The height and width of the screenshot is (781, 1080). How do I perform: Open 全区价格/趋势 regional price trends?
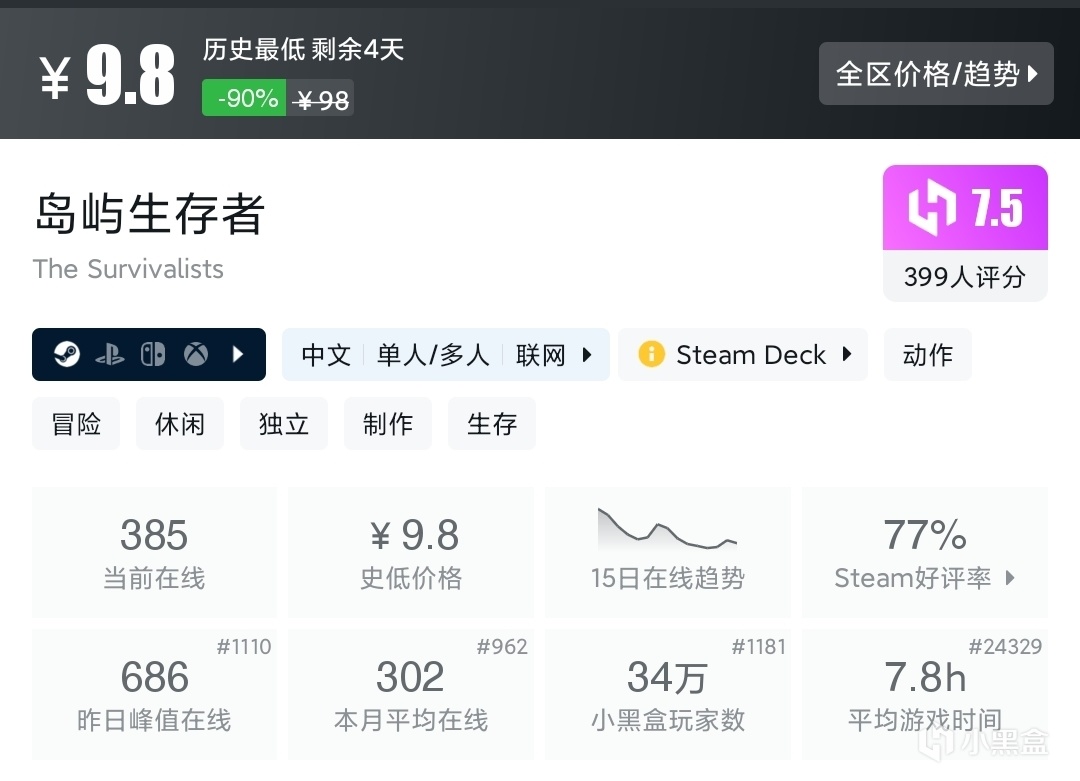936,74
